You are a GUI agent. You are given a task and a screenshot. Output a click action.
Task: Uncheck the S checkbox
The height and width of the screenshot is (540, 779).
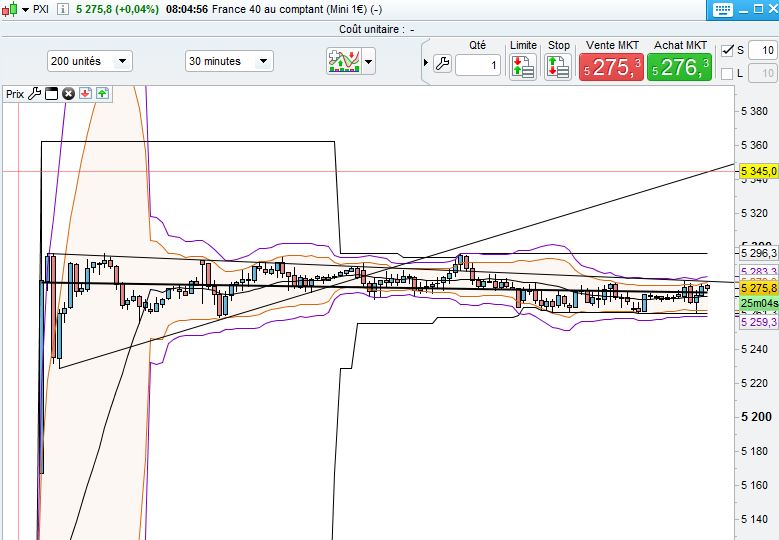(727, 50)
